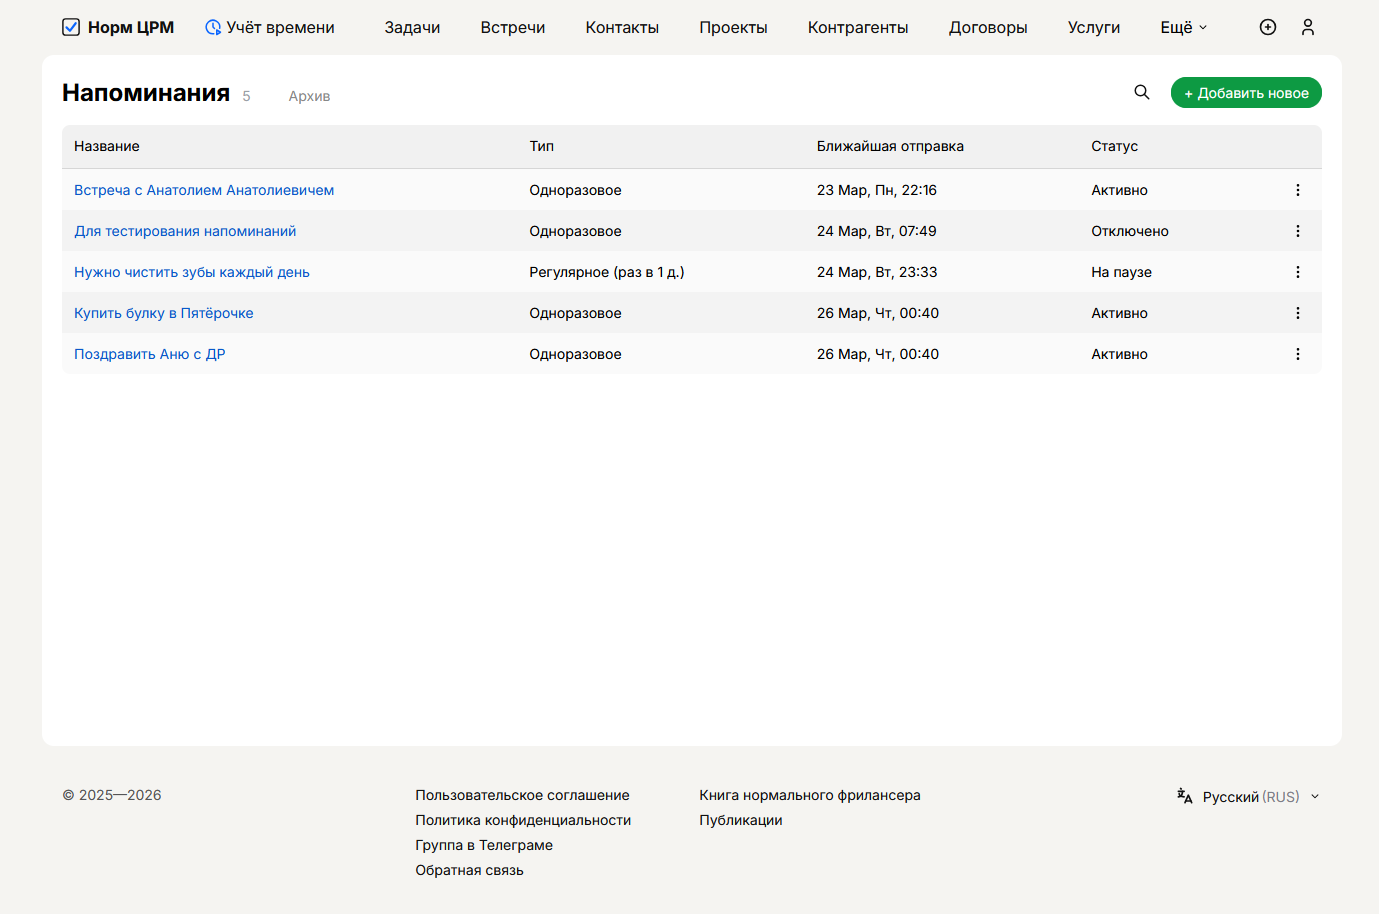Open three-dot menu for Купить булку в Пятёрочке
This screenshot has width=1379, height=914.
(x=1298, y=313)
